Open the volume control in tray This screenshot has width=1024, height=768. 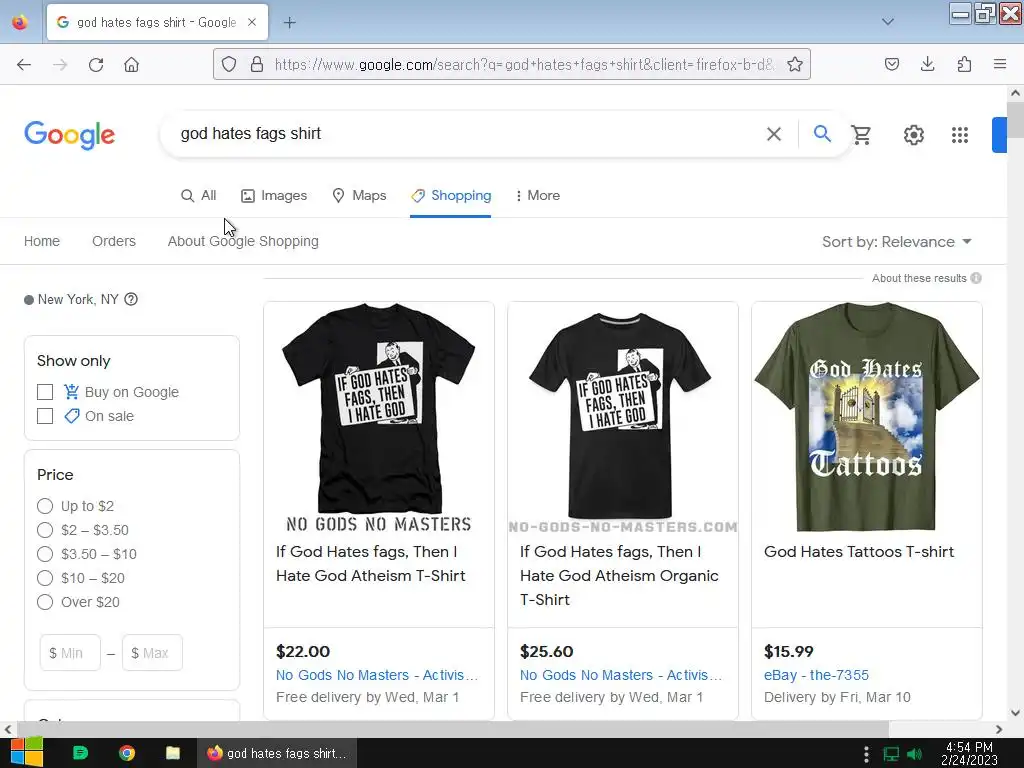(914, 754)
